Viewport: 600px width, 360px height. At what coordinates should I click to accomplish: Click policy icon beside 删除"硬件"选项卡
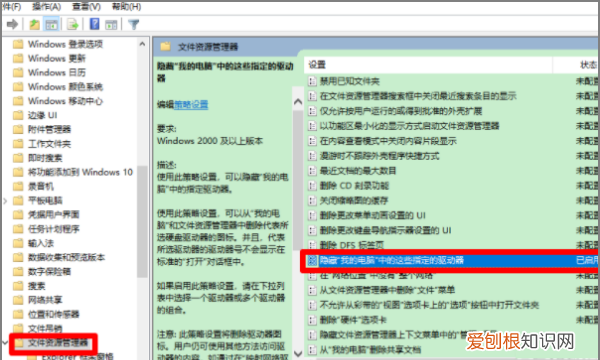(x=312, y=320)
